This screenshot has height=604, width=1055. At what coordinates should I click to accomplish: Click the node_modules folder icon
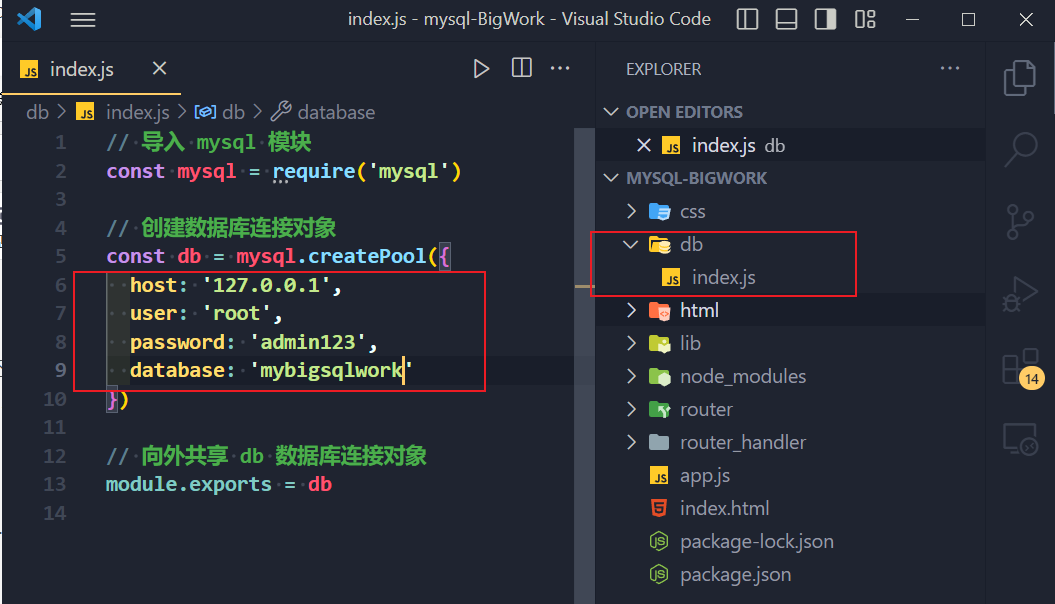coord(659,376)
